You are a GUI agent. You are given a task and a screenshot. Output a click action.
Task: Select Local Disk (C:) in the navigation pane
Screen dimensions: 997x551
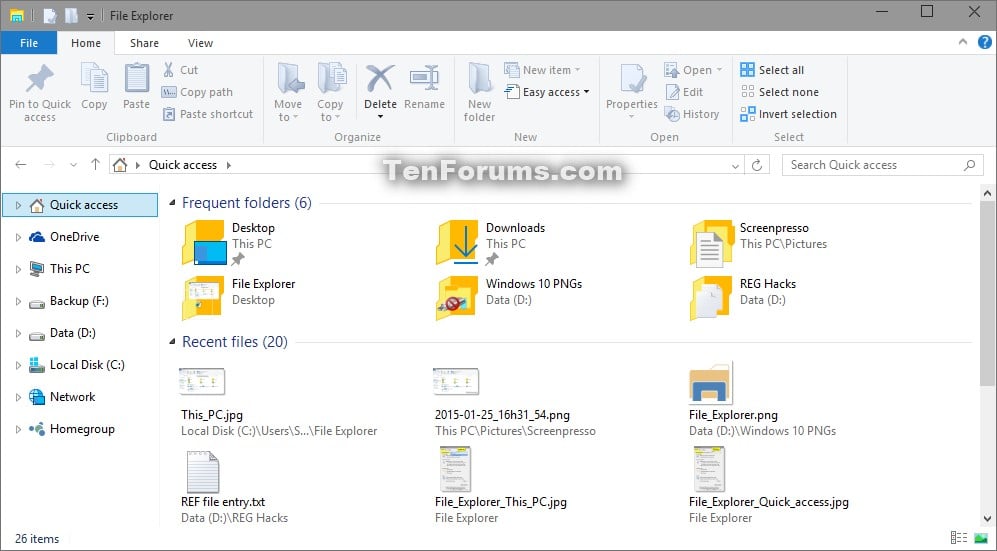79,365
